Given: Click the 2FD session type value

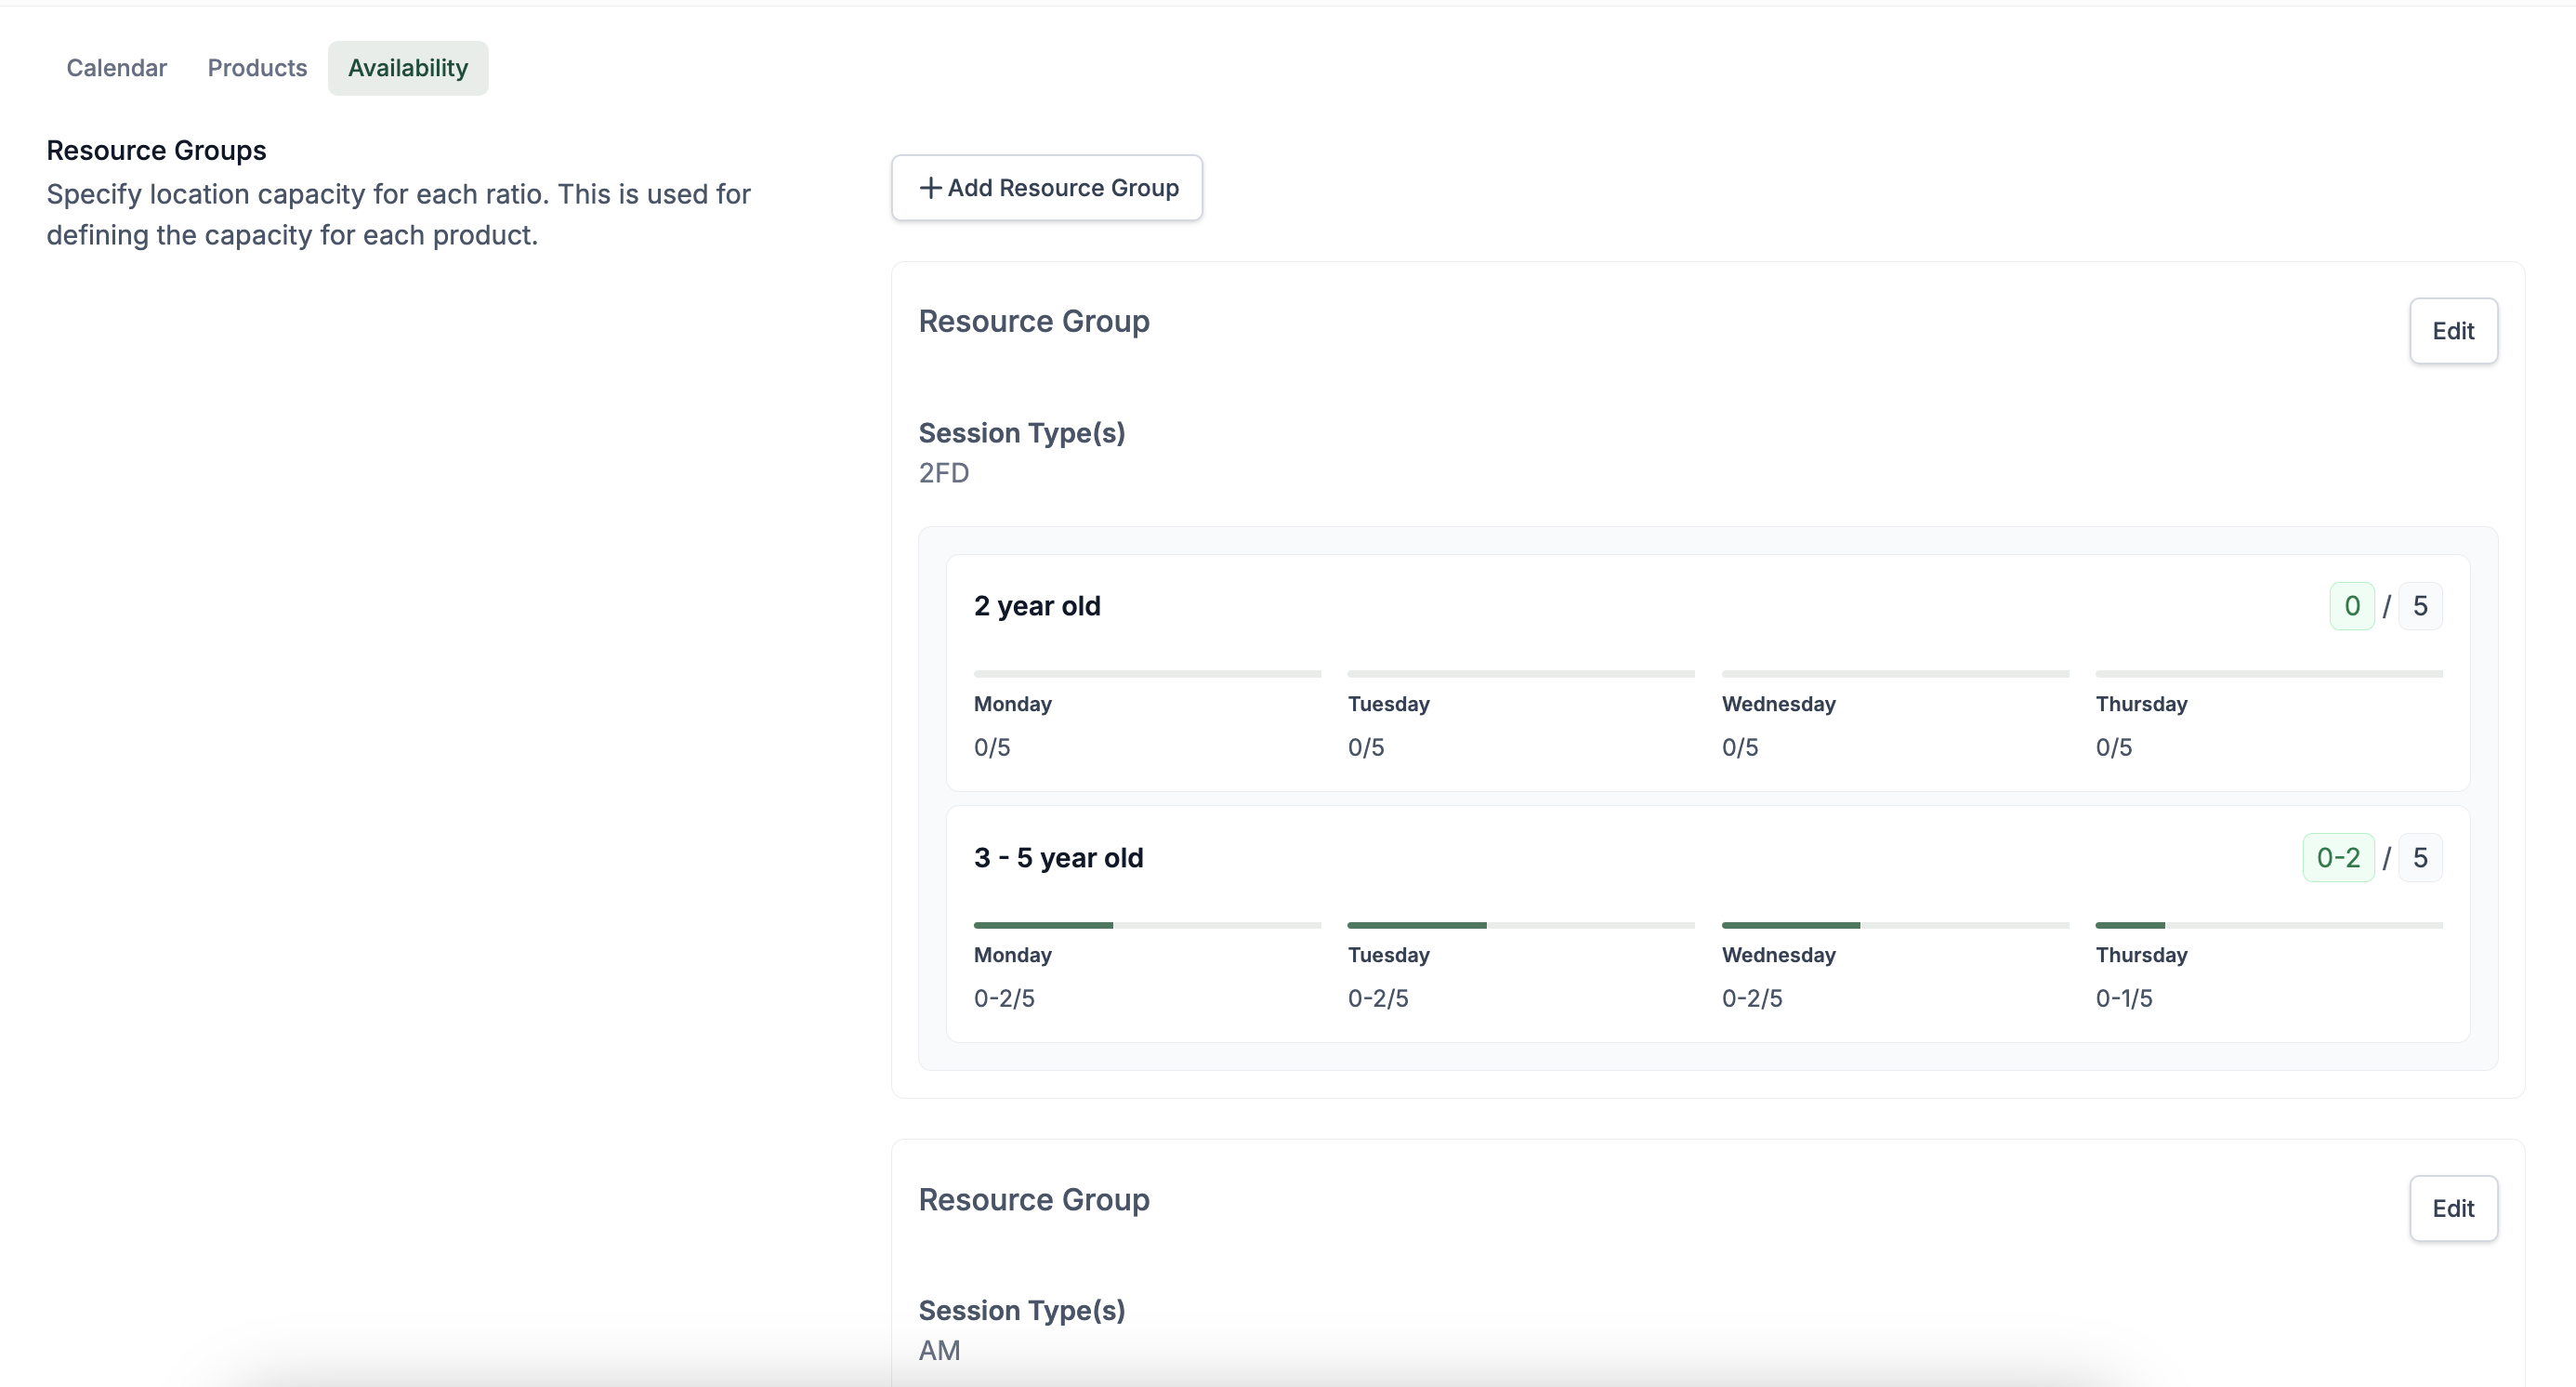Looking at the screenshot, I should 943,473.
